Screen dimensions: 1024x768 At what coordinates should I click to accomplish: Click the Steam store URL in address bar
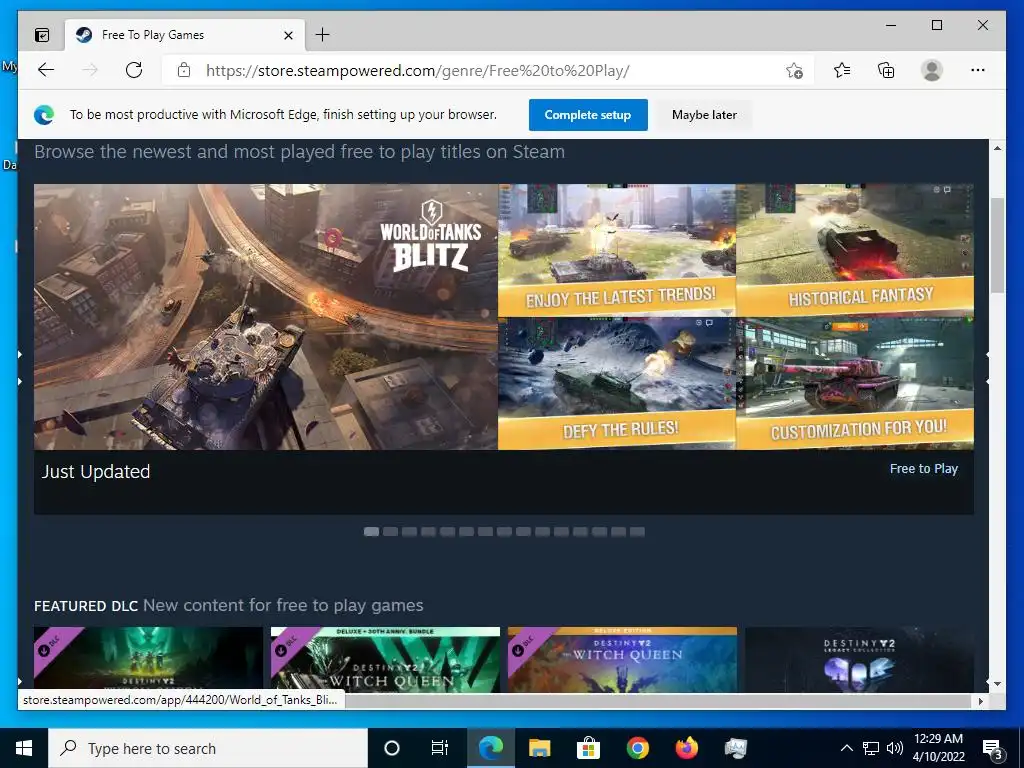coord(417,71)
